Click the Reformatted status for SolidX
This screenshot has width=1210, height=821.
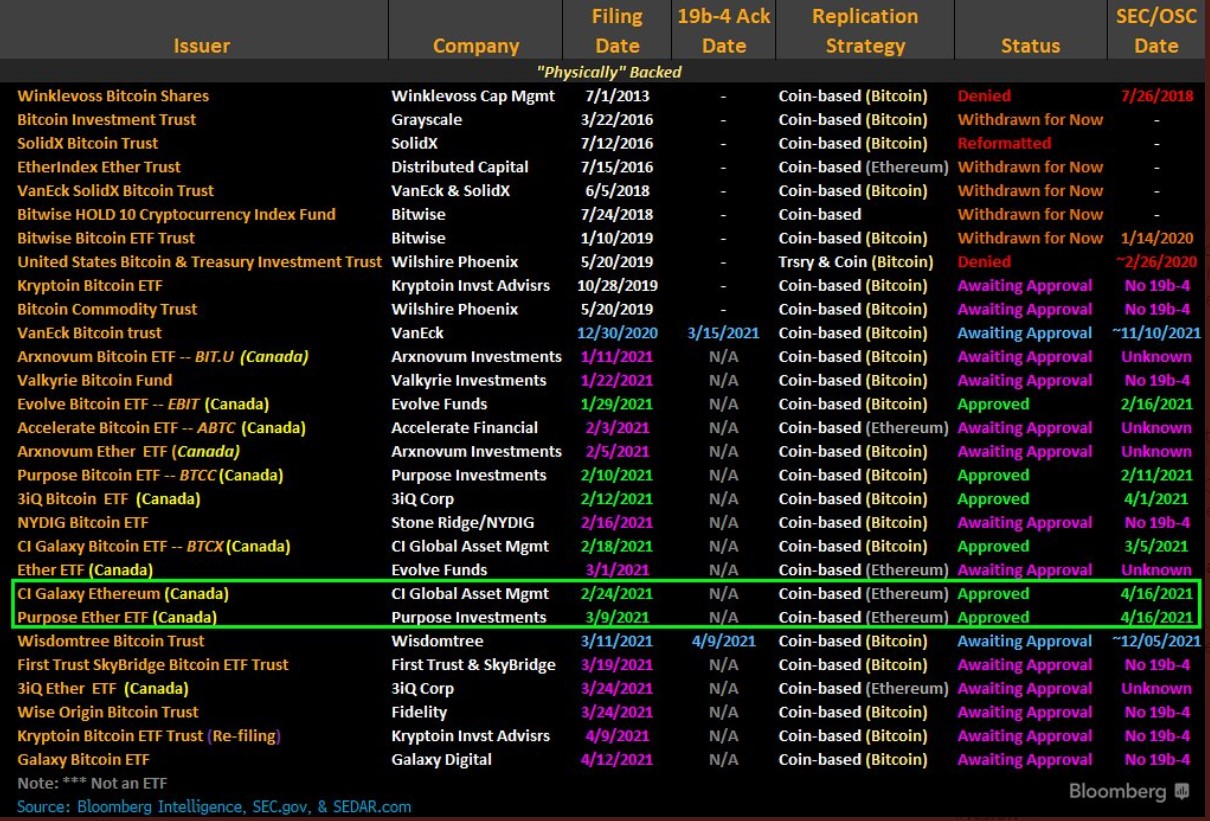1004,143
